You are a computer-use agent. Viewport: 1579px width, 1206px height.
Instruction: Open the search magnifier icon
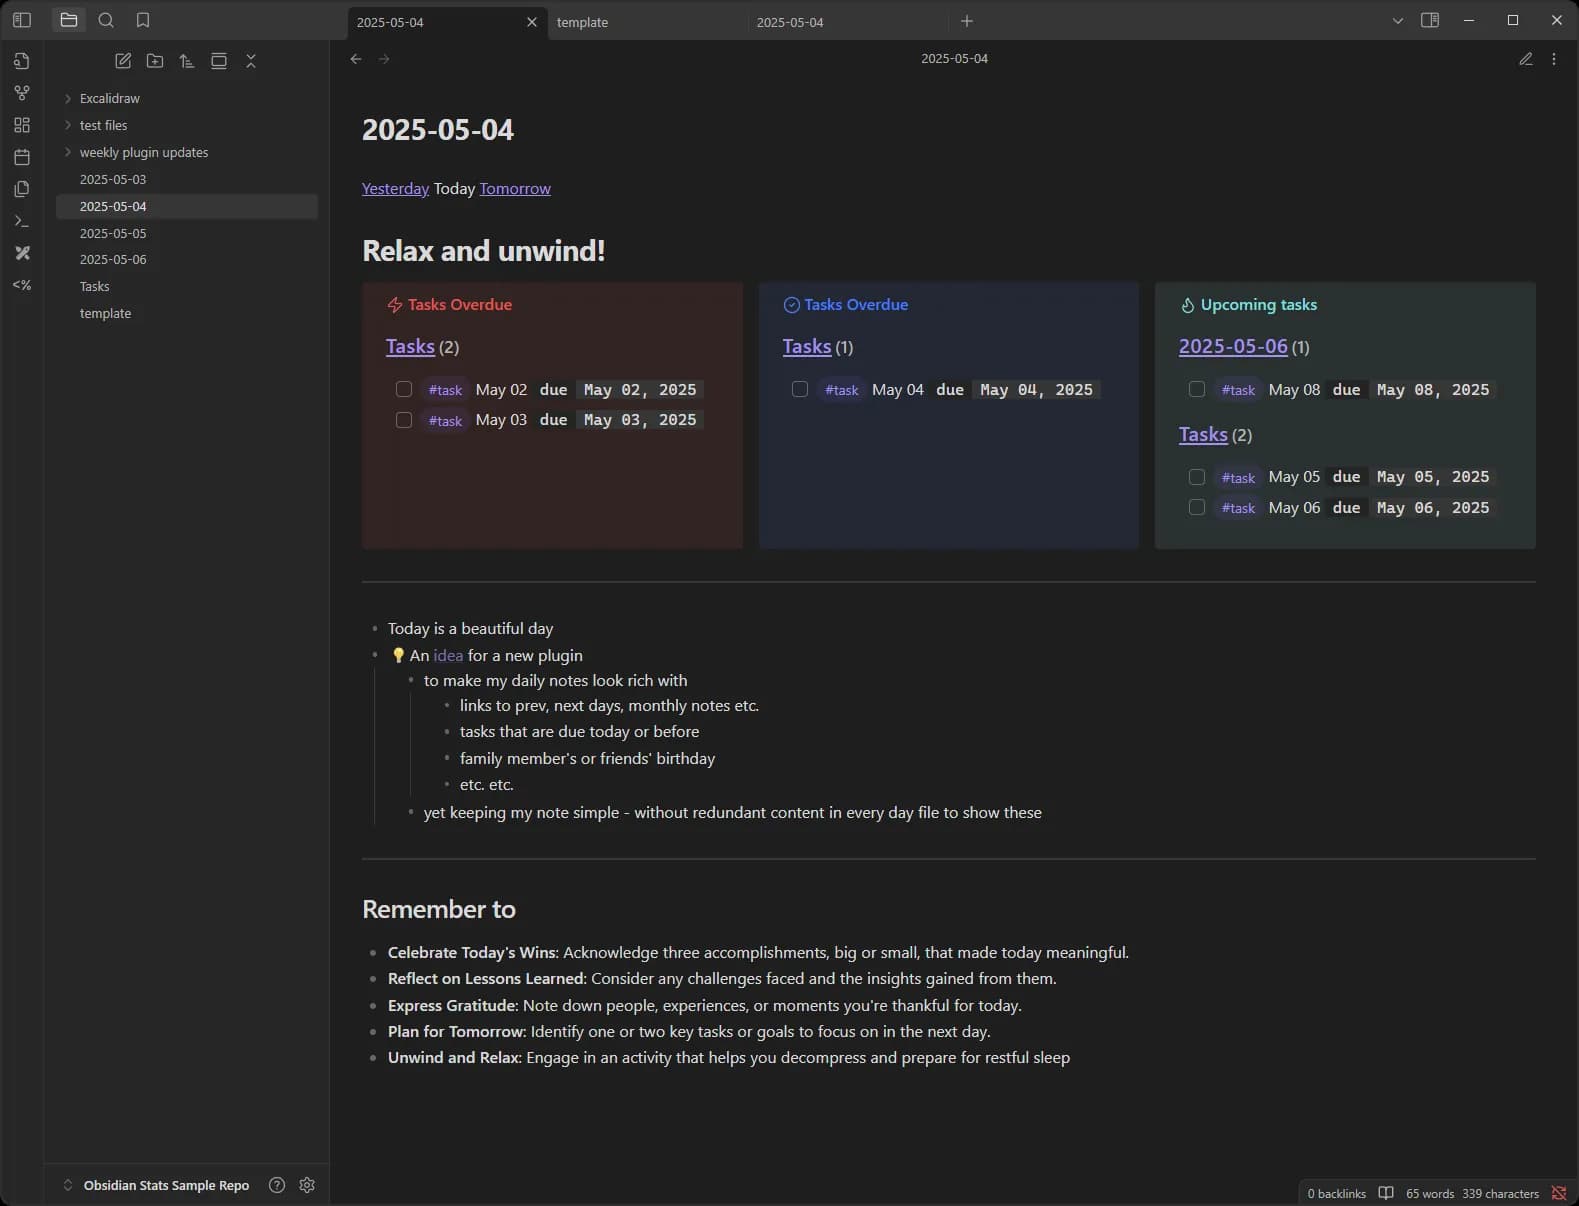point(106,20)
